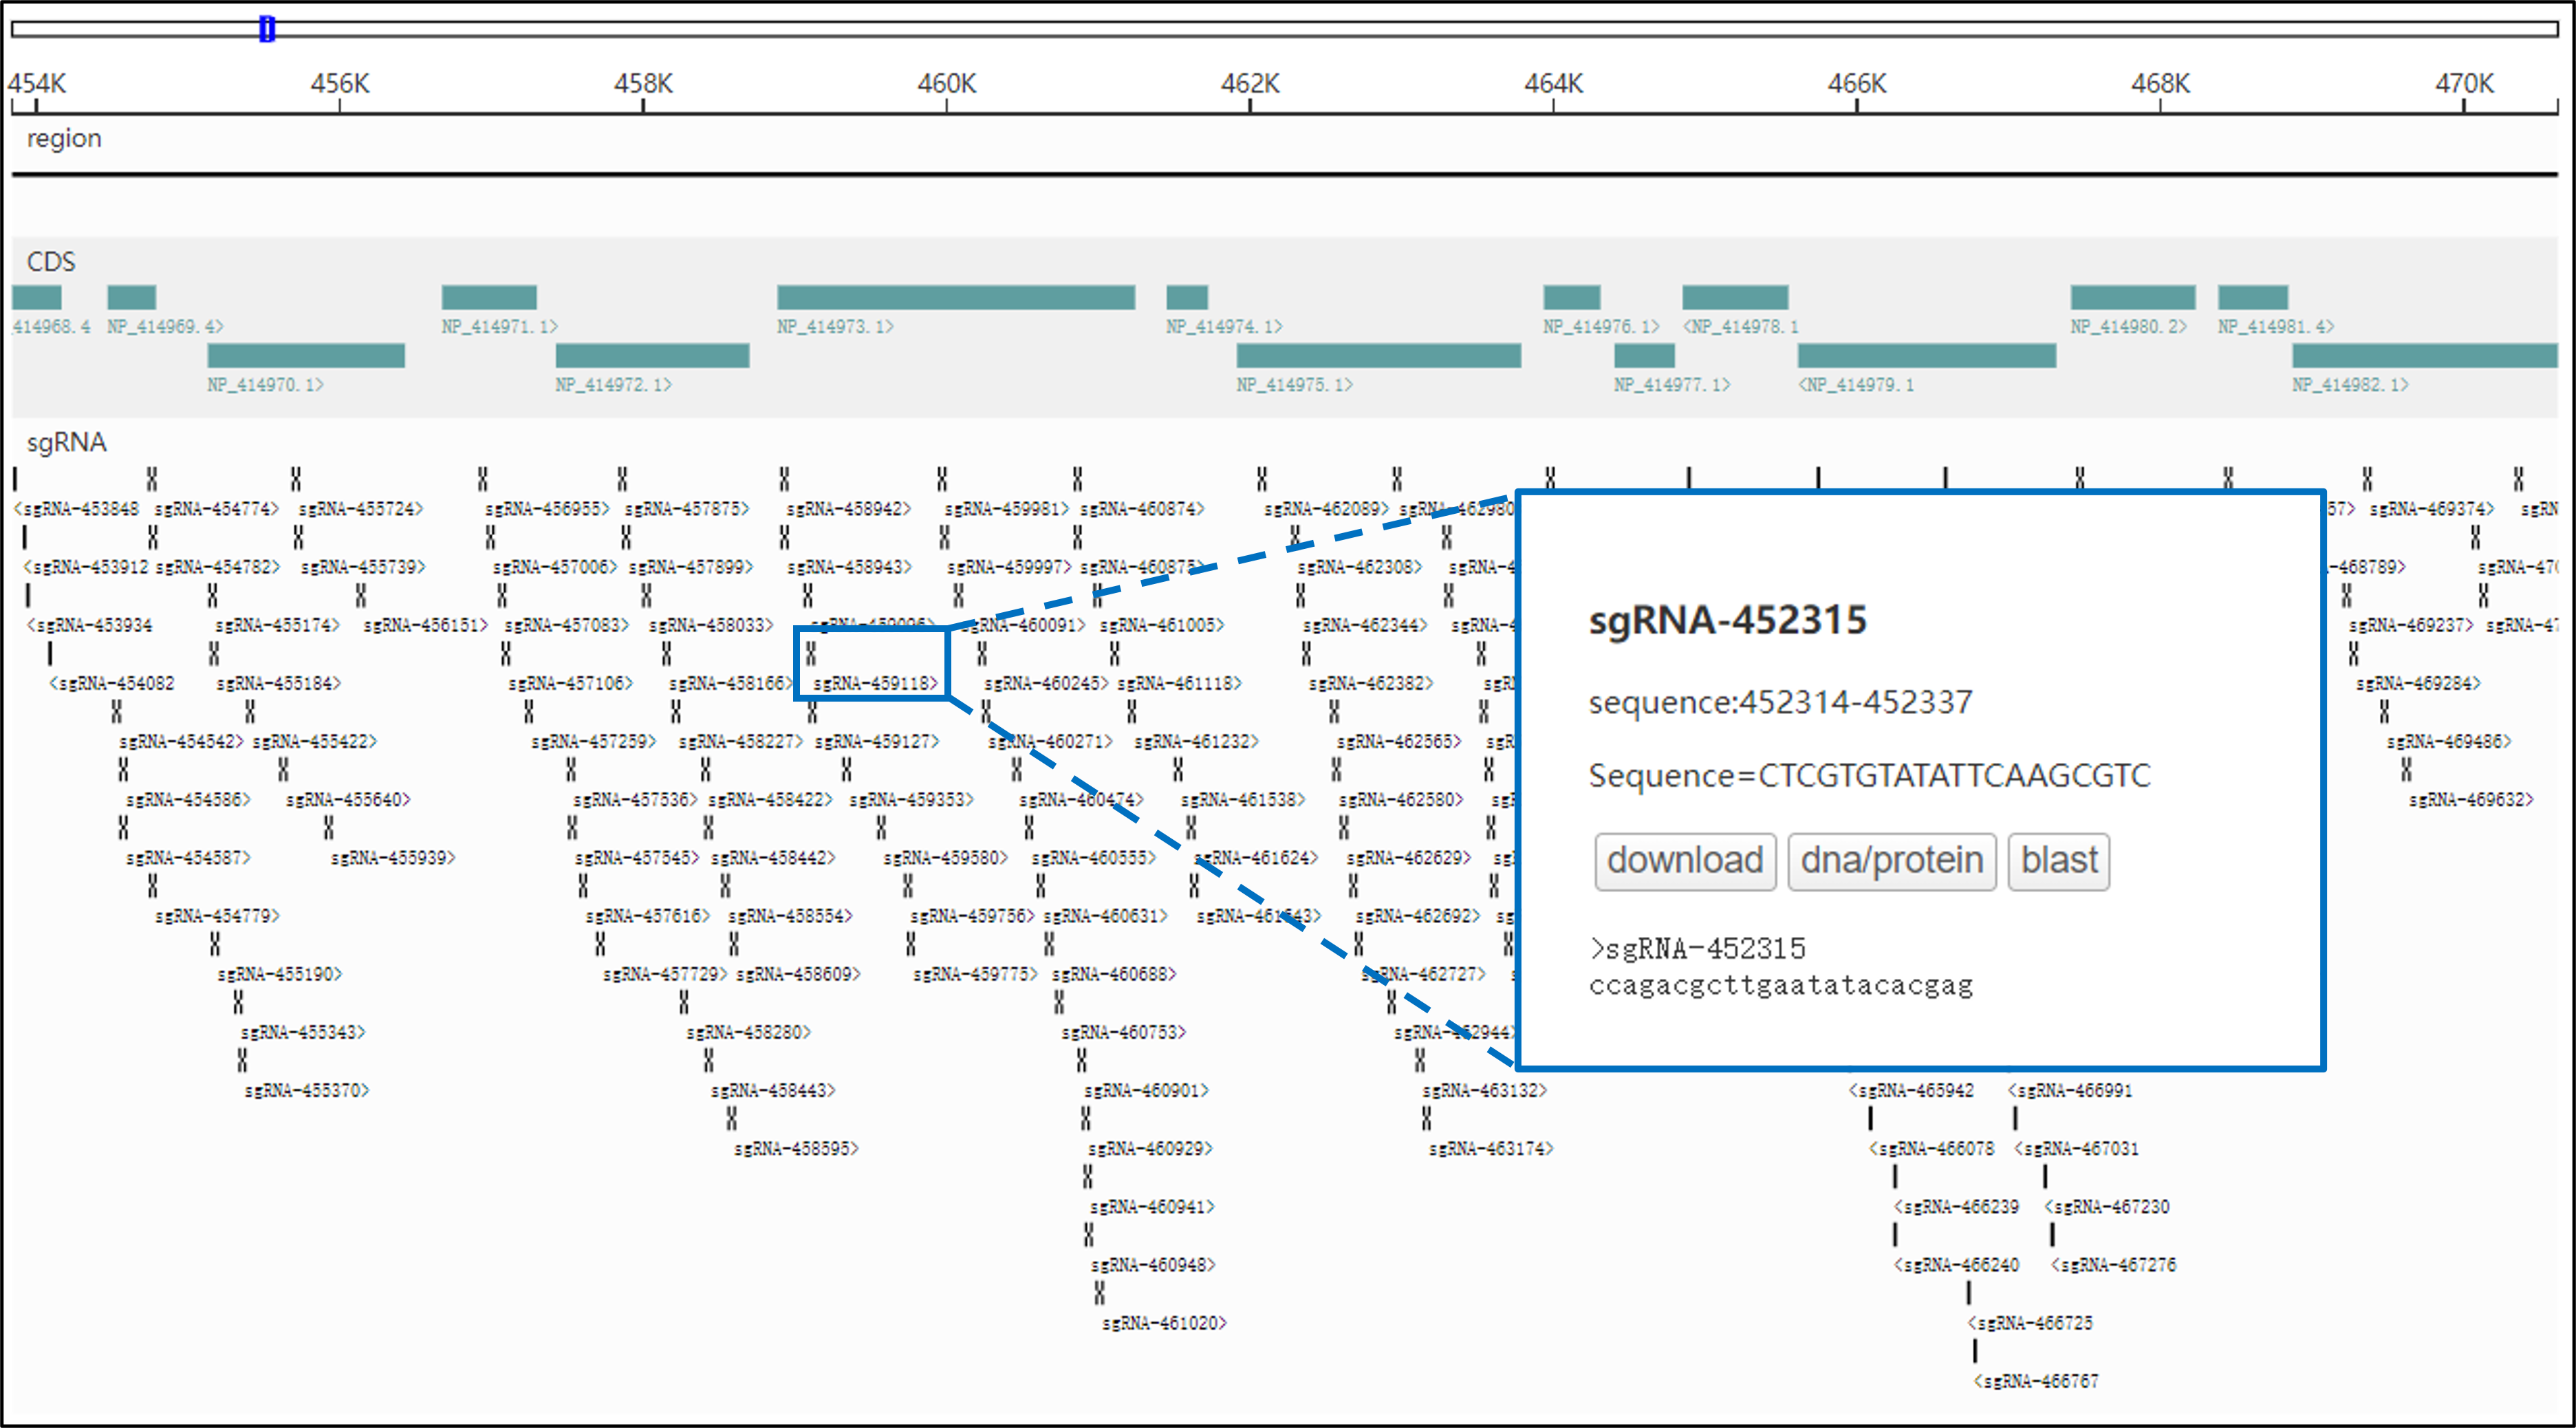Click the sgRNA-453848 label
The image size is (2576, 1428).
coord(77,509)
